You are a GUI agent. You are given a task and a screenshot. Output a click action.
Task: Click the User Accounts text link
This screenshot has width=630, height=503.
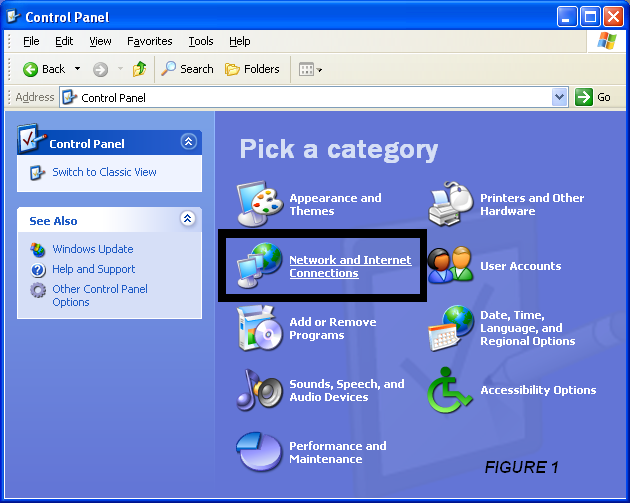(x=521, y=266)
